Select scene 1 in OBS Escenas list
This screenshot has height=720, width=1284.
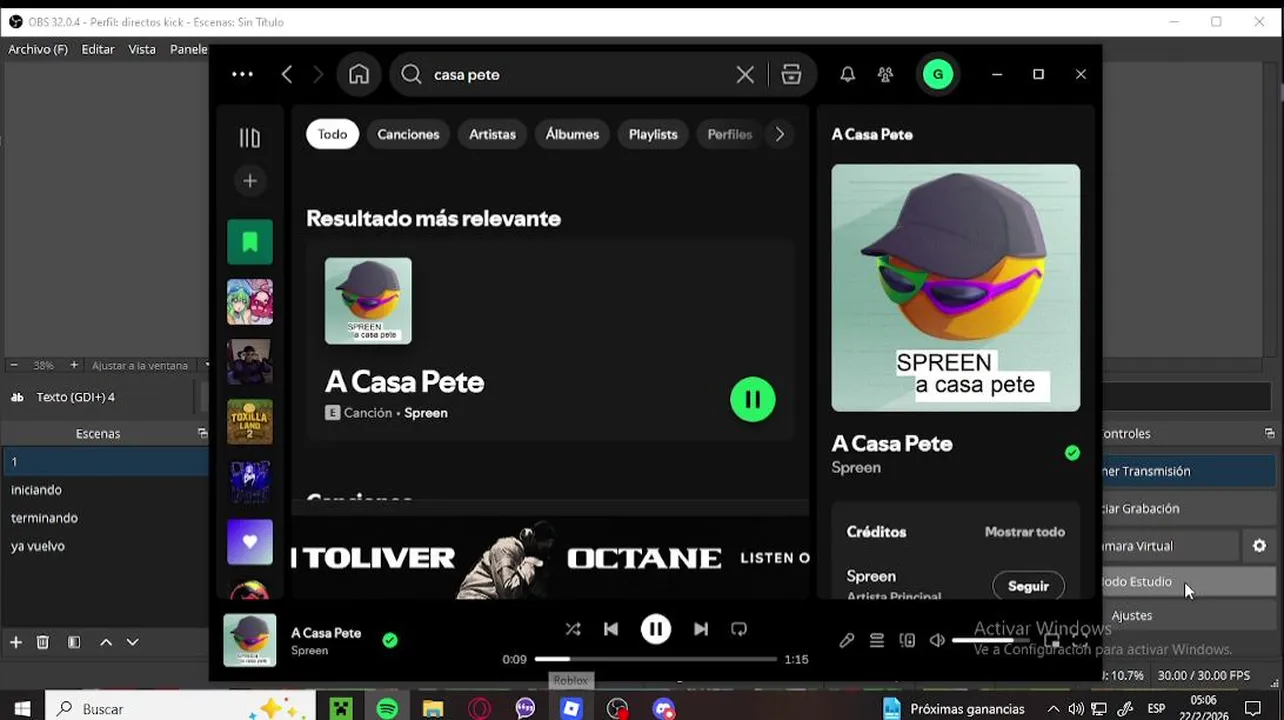click(104, 462)
